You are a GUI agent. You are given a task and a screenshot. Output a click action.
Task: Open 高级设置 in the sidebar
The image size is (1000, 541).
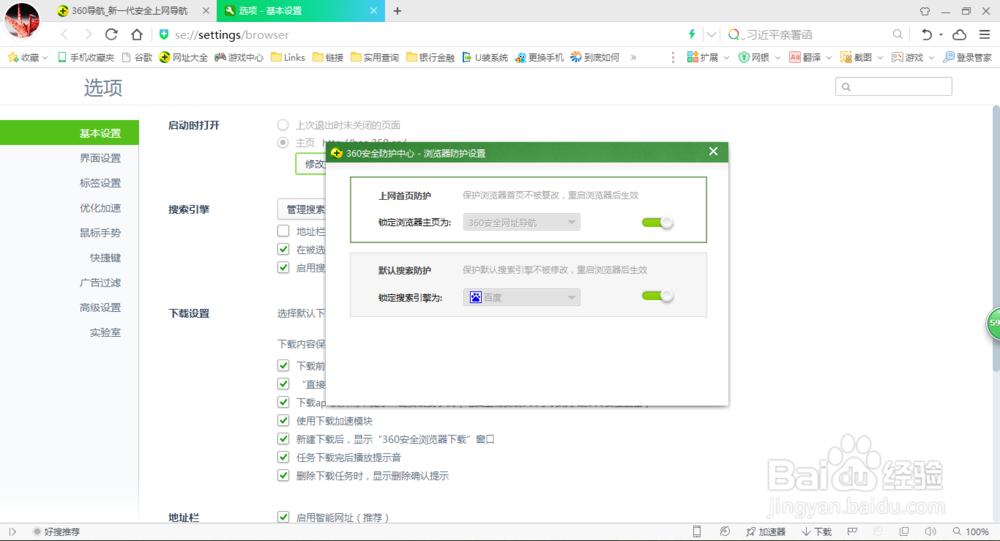click(x=100, y=308)
